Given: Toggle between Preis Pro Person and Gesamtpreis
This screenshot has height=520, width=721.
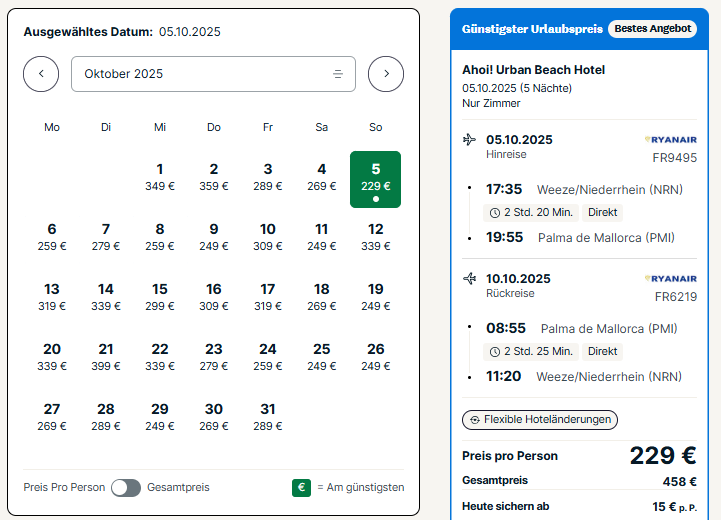Looking at the screenshot, I should point(126,488).
